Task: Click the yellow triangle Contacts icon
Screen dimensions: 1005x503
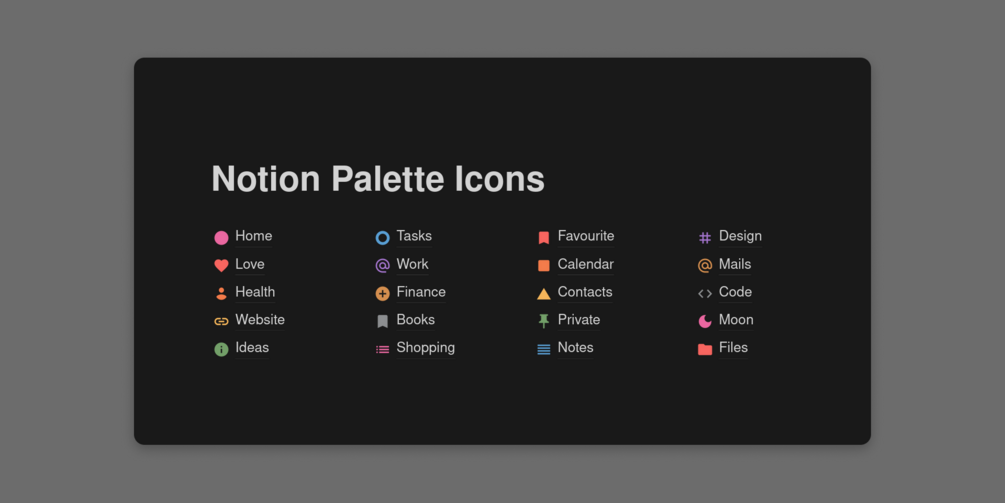Action: tap(544, 293)
